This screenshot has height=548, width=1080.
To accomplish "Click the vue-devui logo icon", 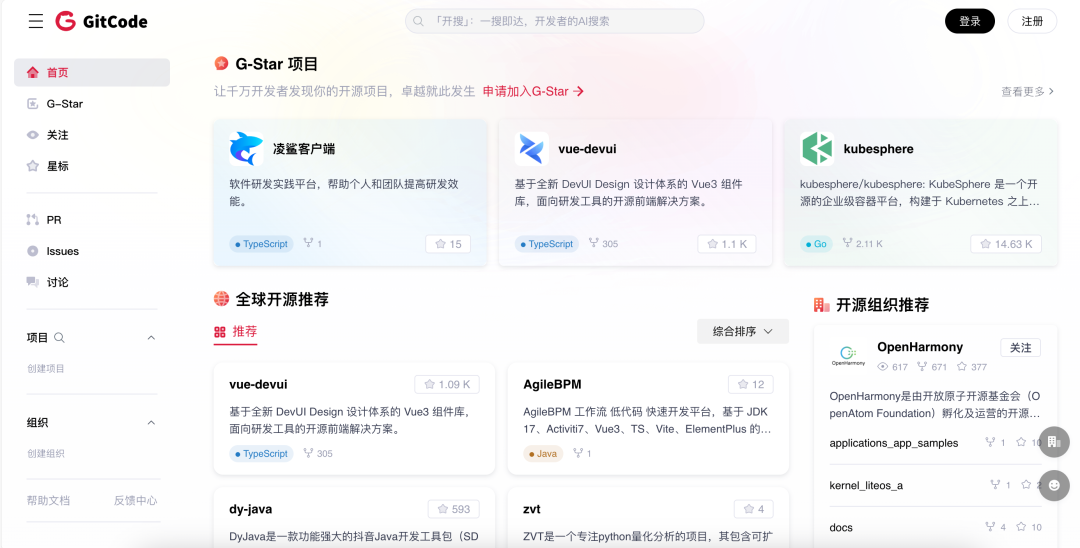I will pyautogui.click(x=532, y=149).
